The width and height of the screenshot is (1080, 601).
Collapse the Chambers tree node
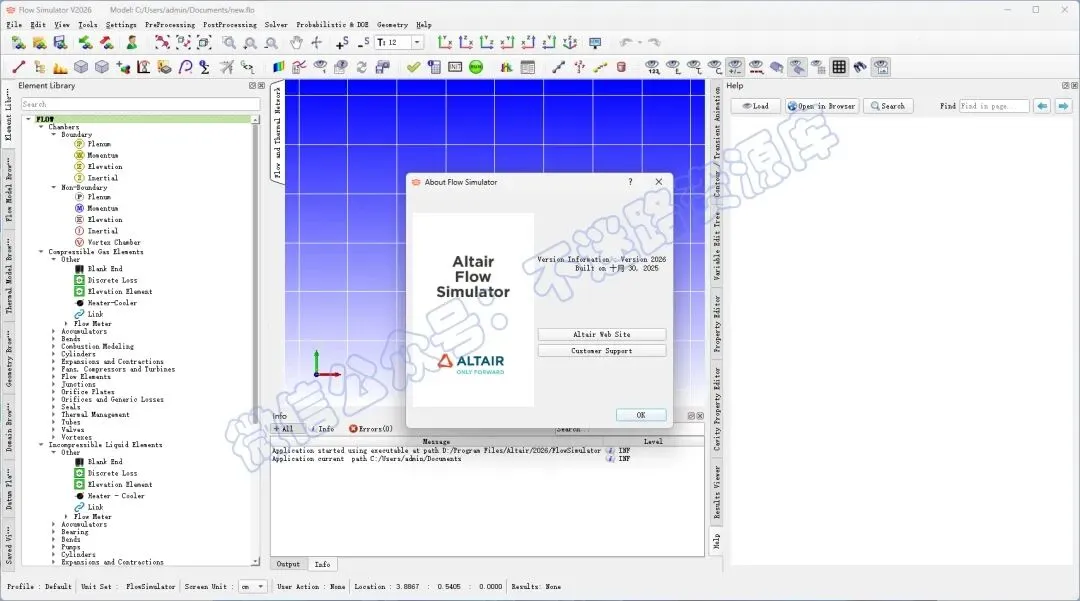tap(41, 127)
